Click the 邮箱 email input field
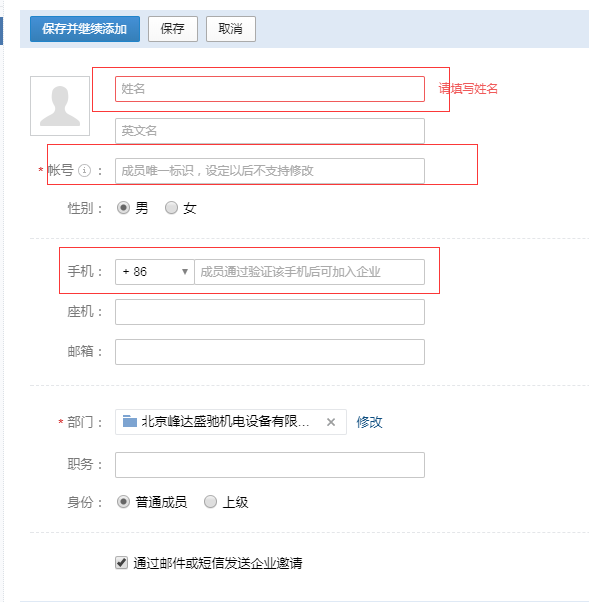Screen dimensions: 589x602 pos(270,352)
